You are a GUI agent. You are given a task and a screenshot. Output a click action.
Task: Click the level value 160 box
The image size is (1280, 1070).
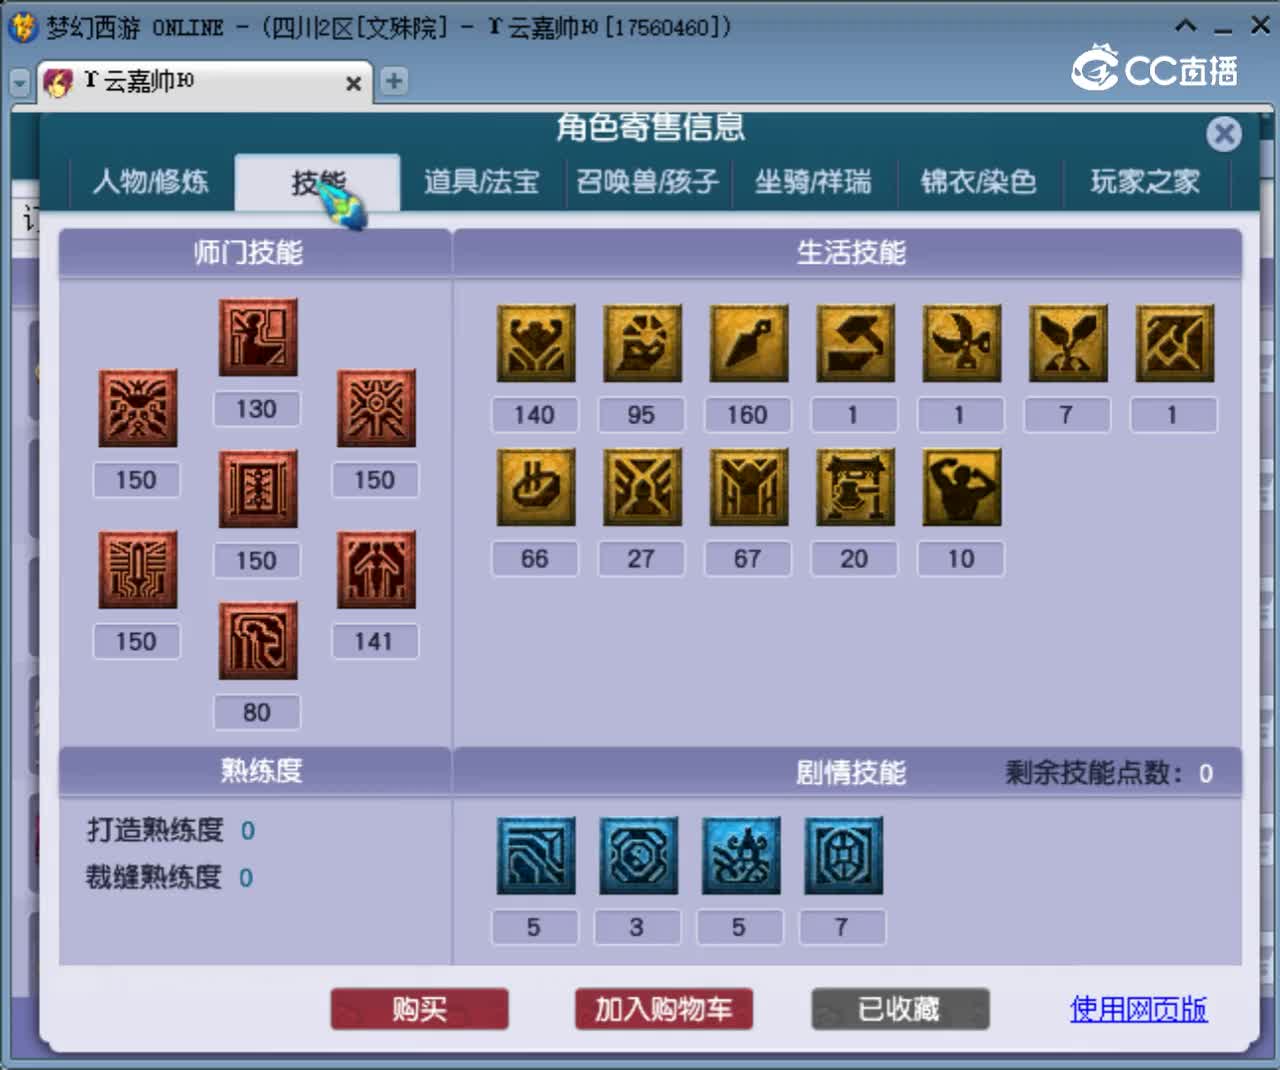tap(747, 415)
